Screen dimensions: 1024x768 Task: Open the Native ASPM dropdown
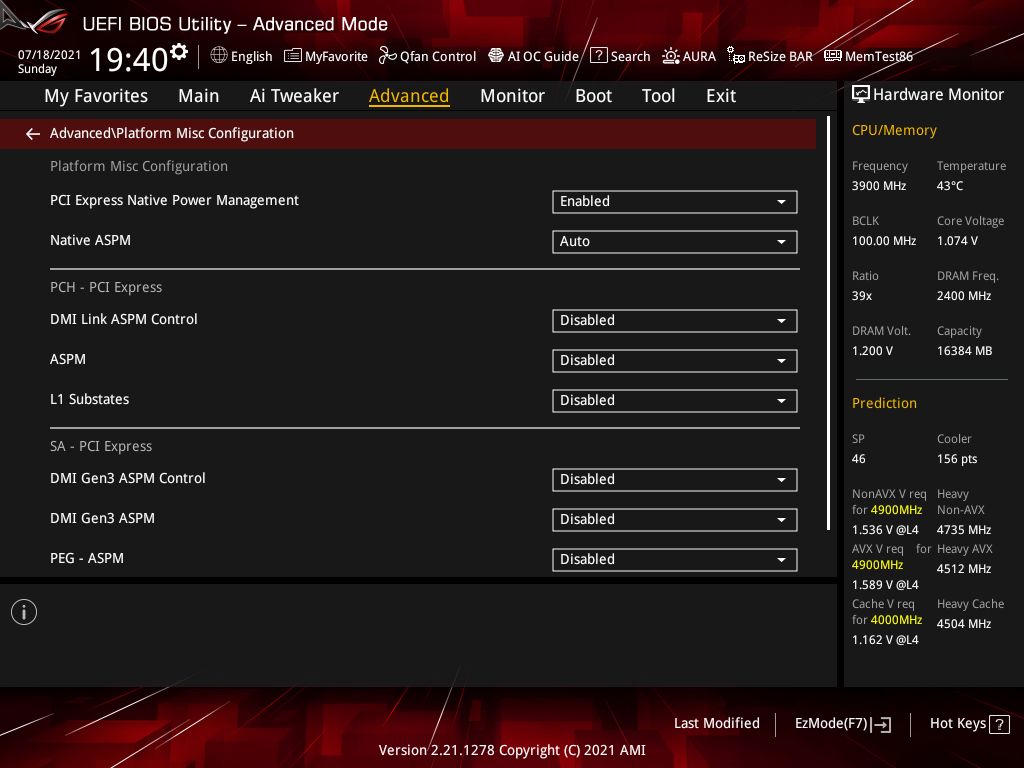tap(674, 241)
